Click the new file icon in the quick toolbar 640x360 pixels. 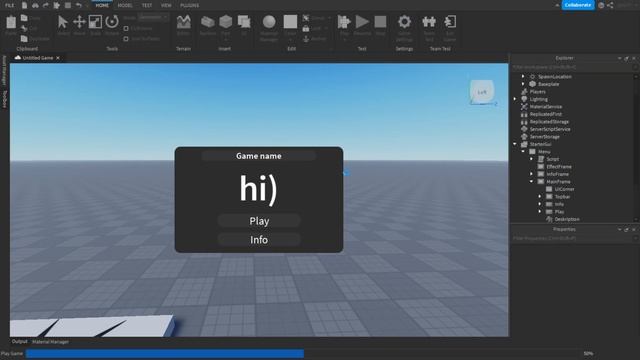click(24, 5)
